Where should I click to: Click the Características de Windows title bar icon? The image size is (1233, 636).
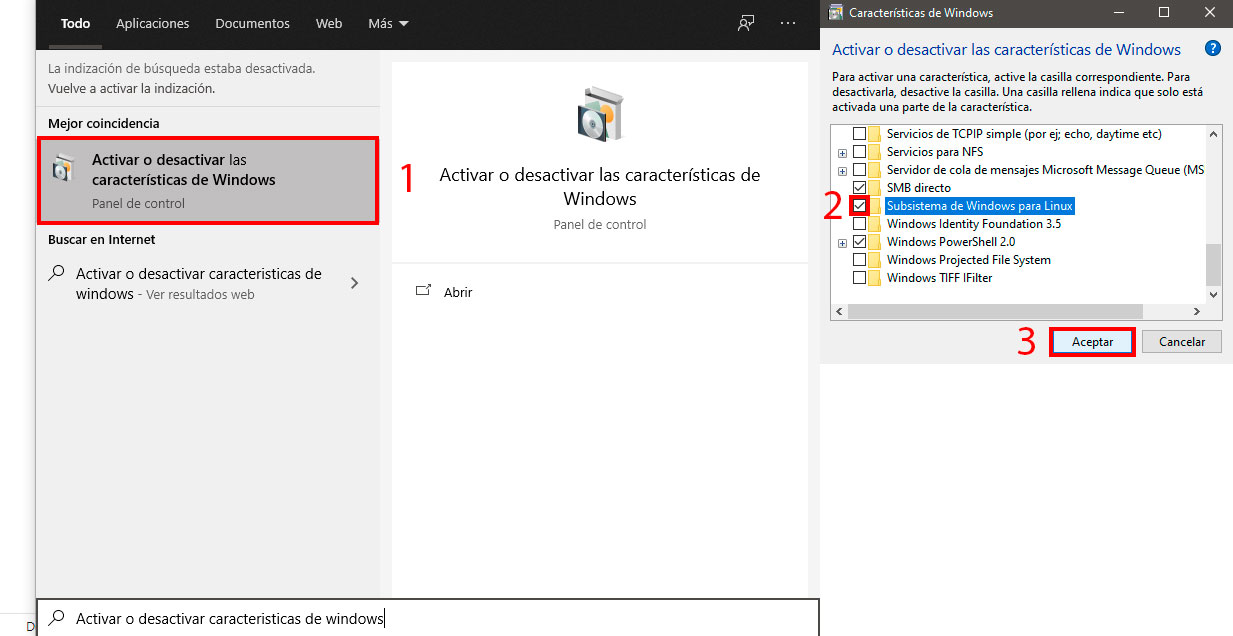point(836,13)
